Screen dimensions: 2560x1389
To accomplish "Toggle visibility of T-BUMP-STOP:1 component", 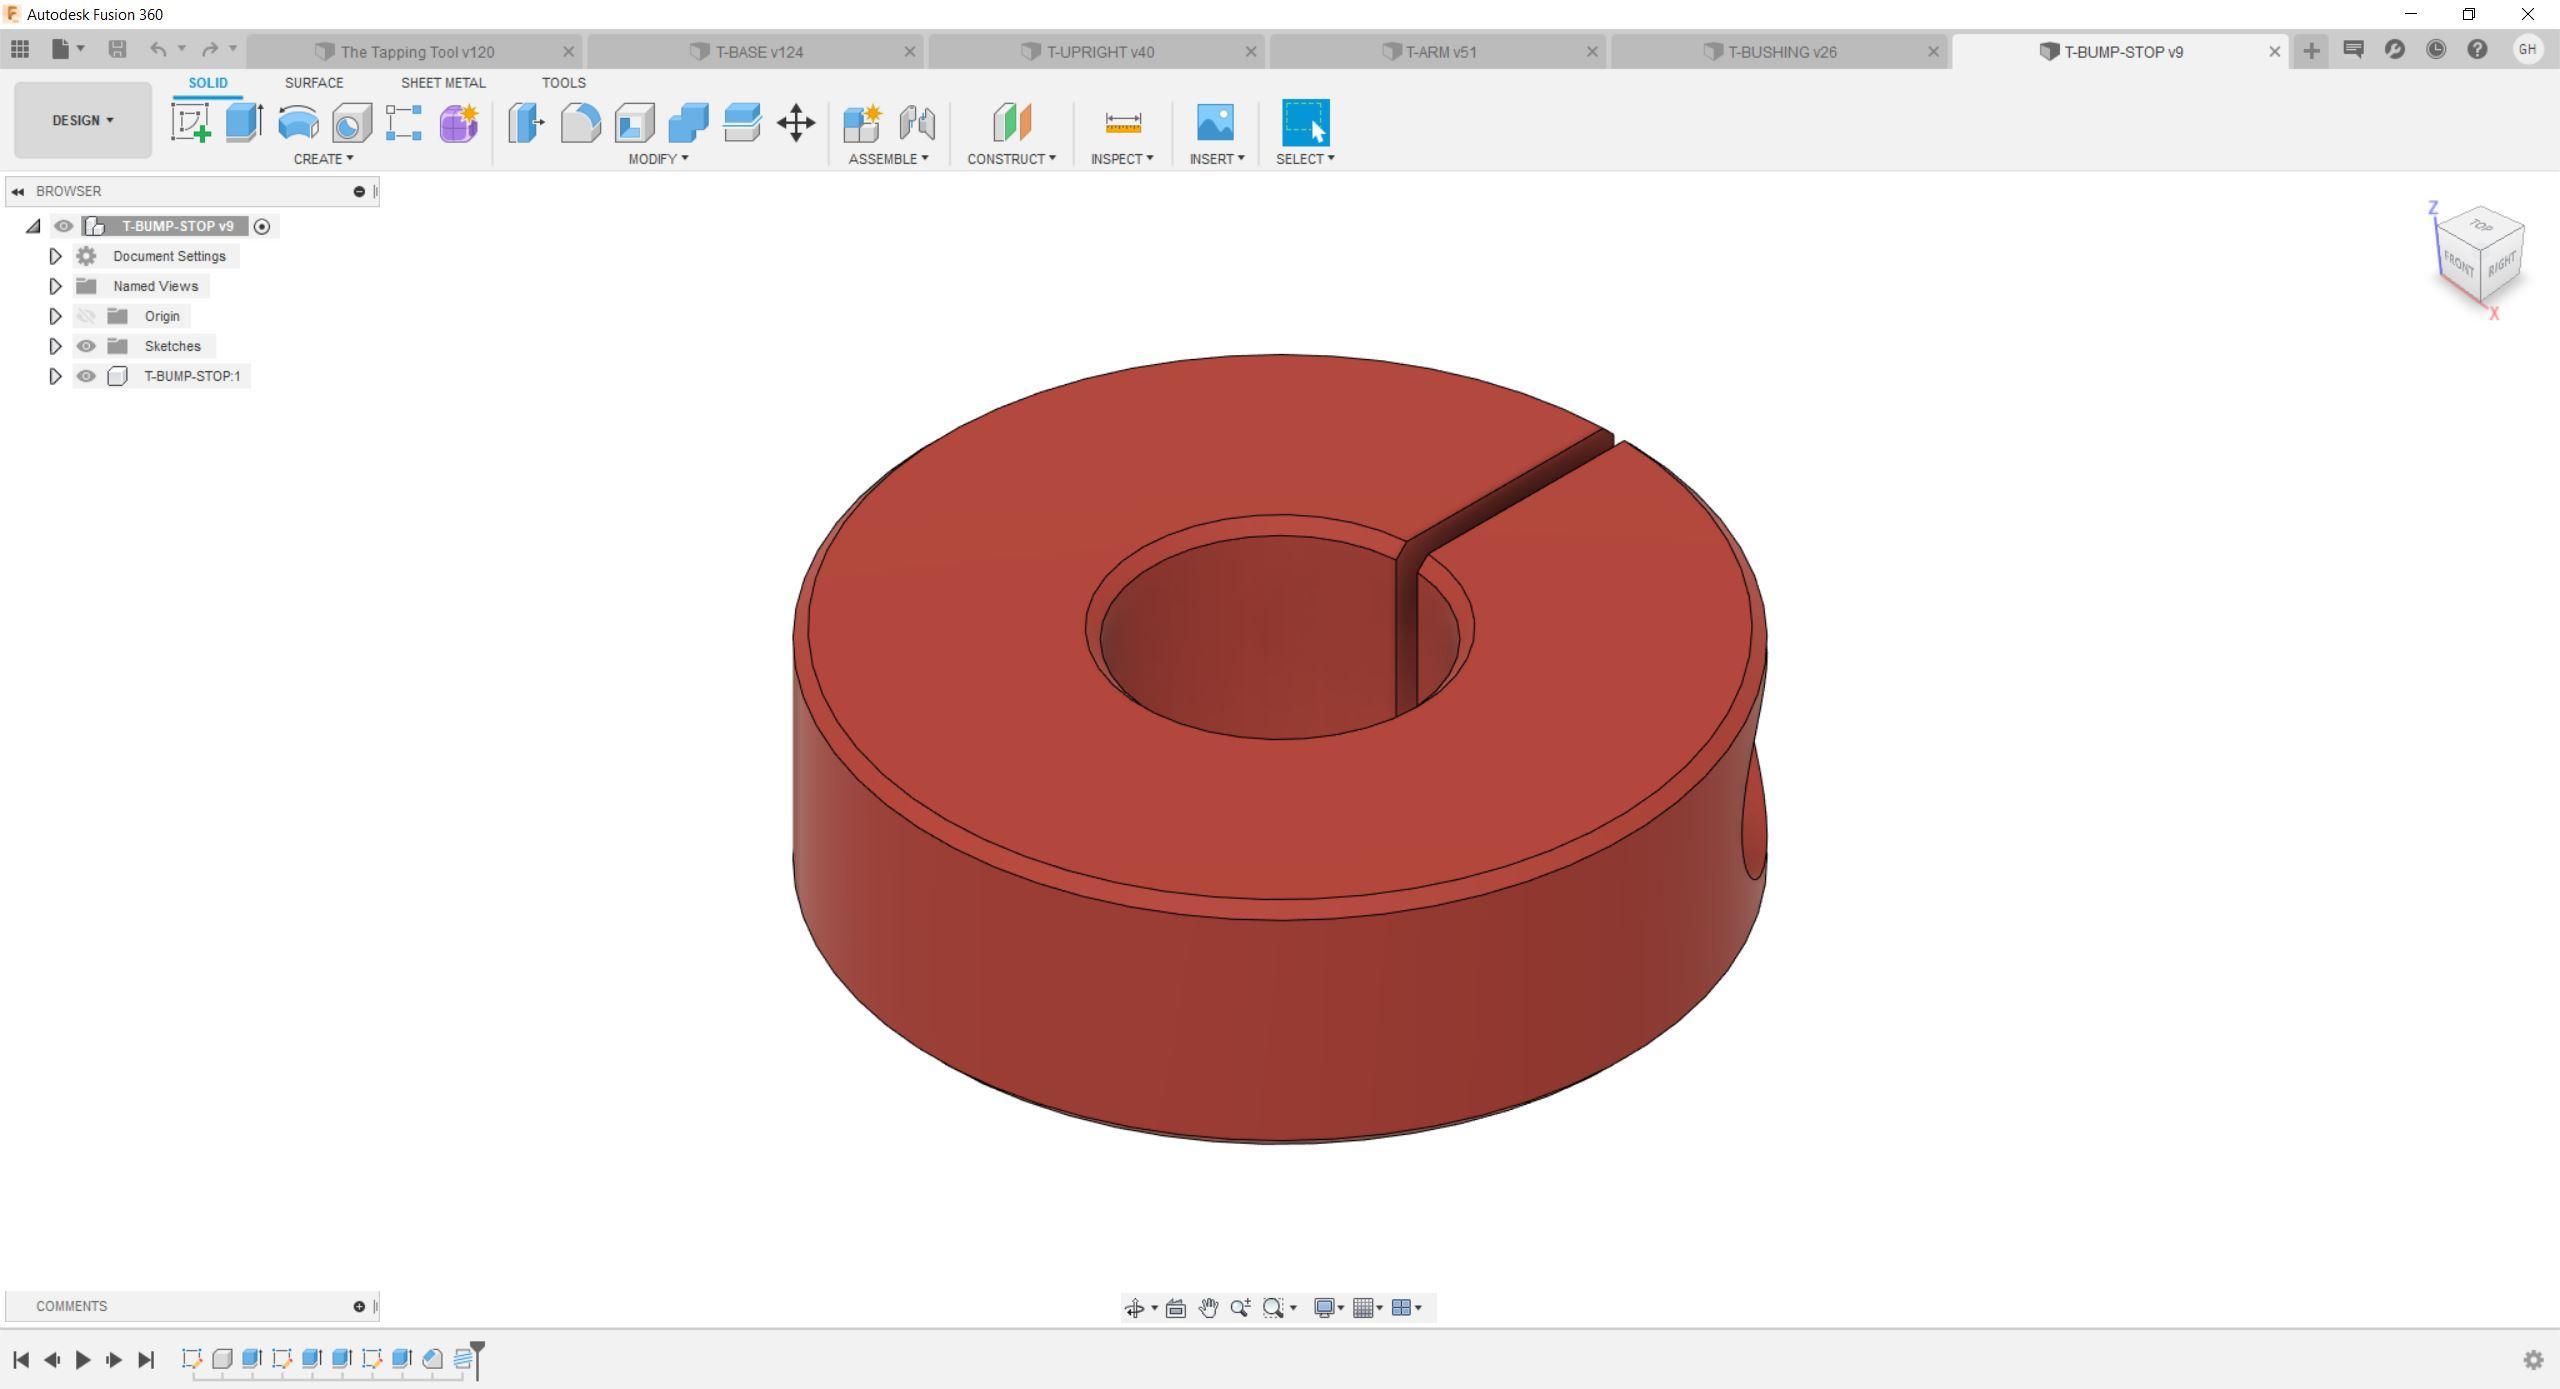I will click(x=87, y=376).
